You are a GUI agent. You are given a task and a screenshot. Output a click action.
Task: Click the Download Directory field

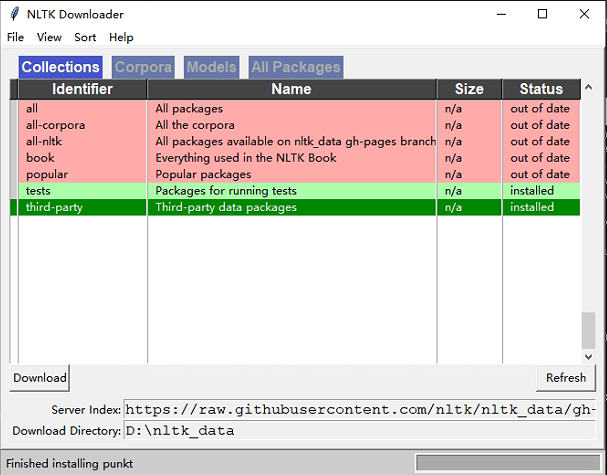360,430
